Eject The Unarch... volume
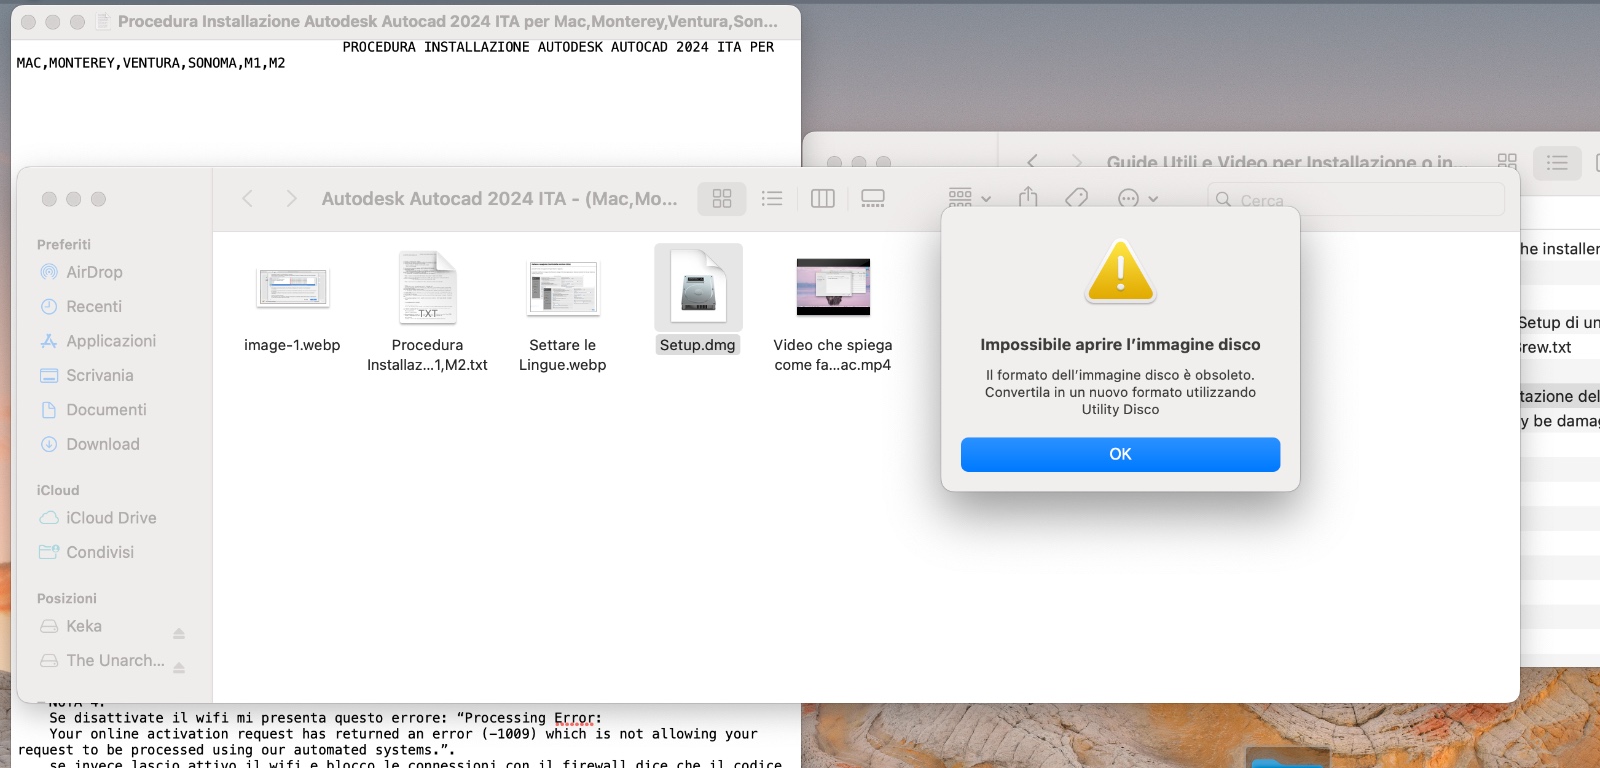The width and height of the screenshot is (1600, 768). (179, 668)
